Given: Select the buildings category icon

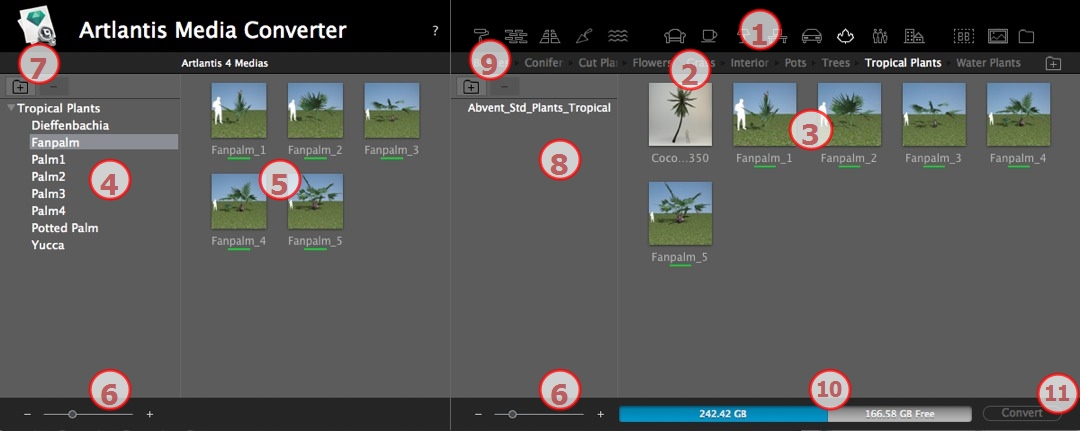Looking at the screenshot, I should (x=914, y=35).
